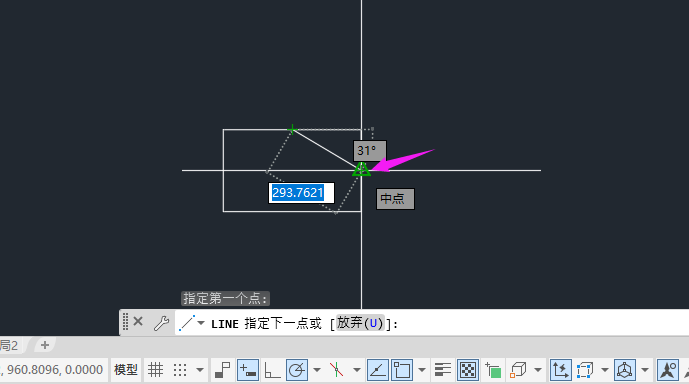Open object snap settings dropdown
Viewport: 689px width, 384px height.
422,370
